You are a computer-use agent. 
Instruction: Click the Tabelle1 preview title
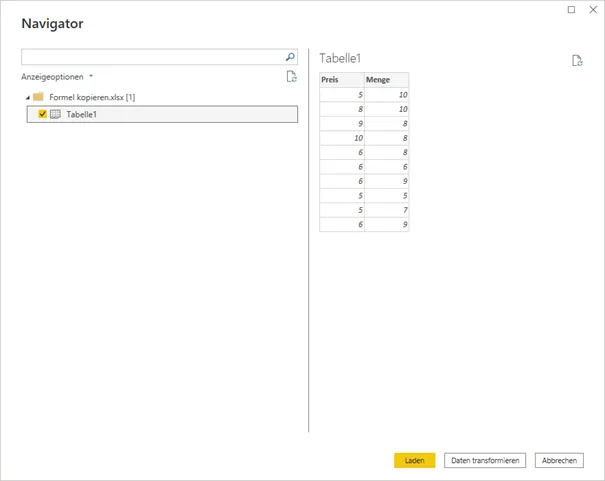(340, 58)
